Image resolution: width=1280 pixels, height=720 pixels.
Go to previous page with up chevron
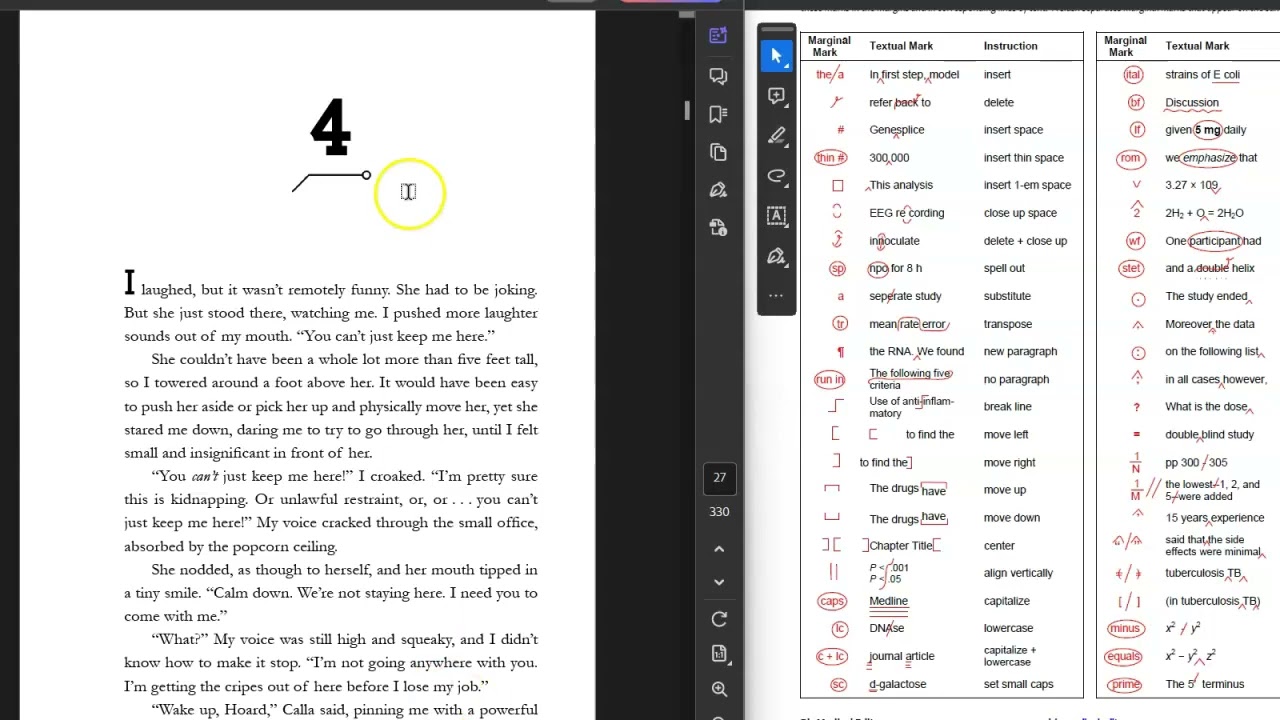click(719, 549)
